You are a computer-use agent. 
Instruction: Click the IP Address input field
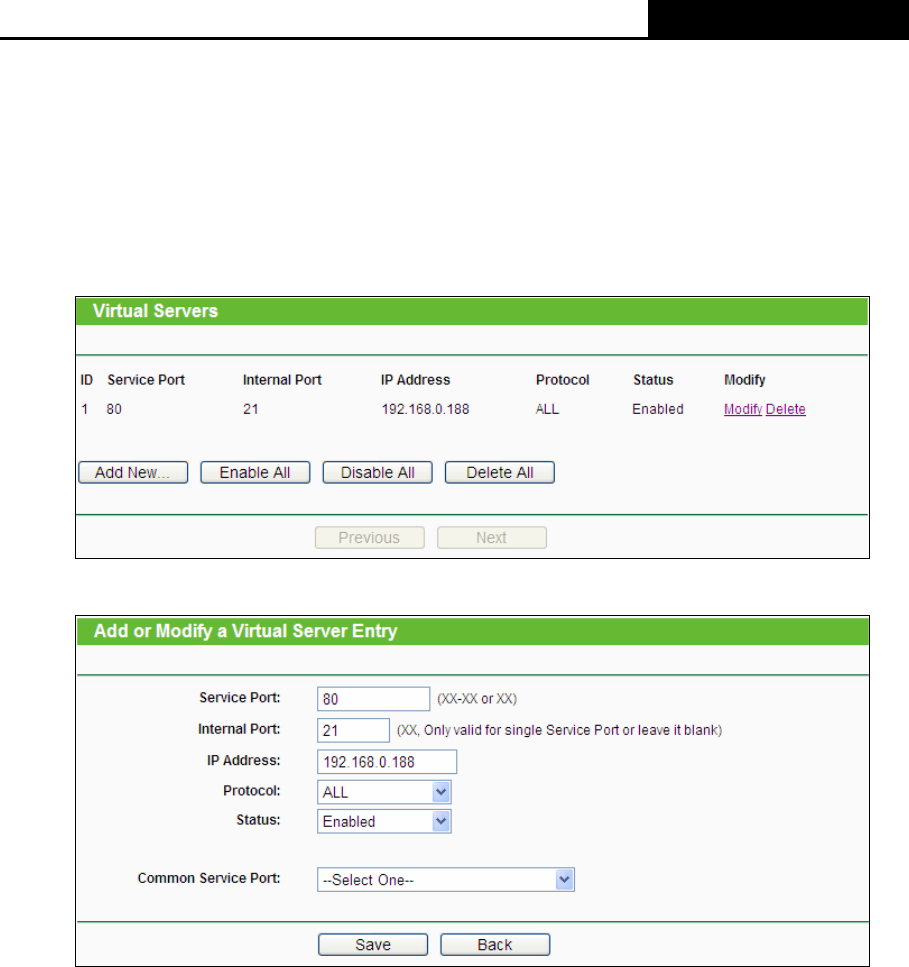pyautogui.click(x=387, y=762)
